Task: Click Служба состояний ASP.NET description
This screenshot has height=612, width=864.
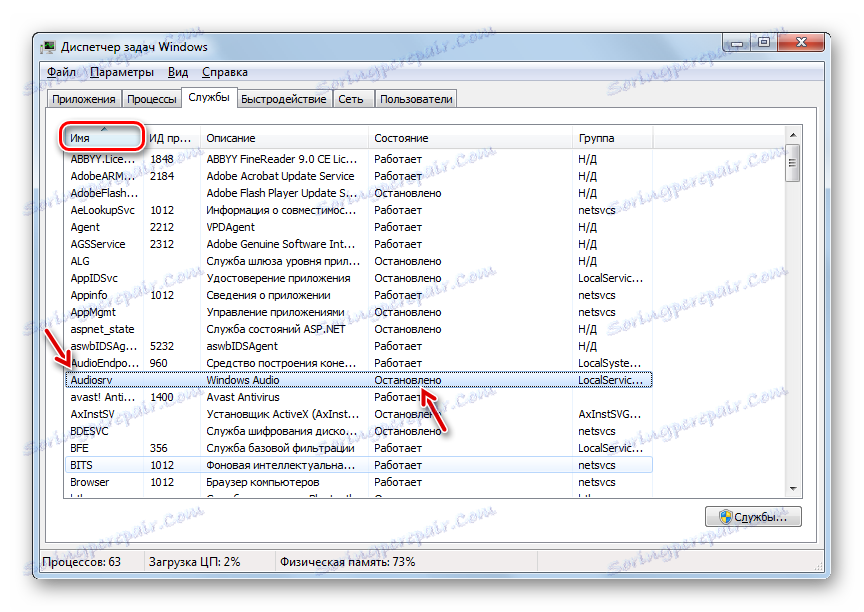Action: point(276,329)
